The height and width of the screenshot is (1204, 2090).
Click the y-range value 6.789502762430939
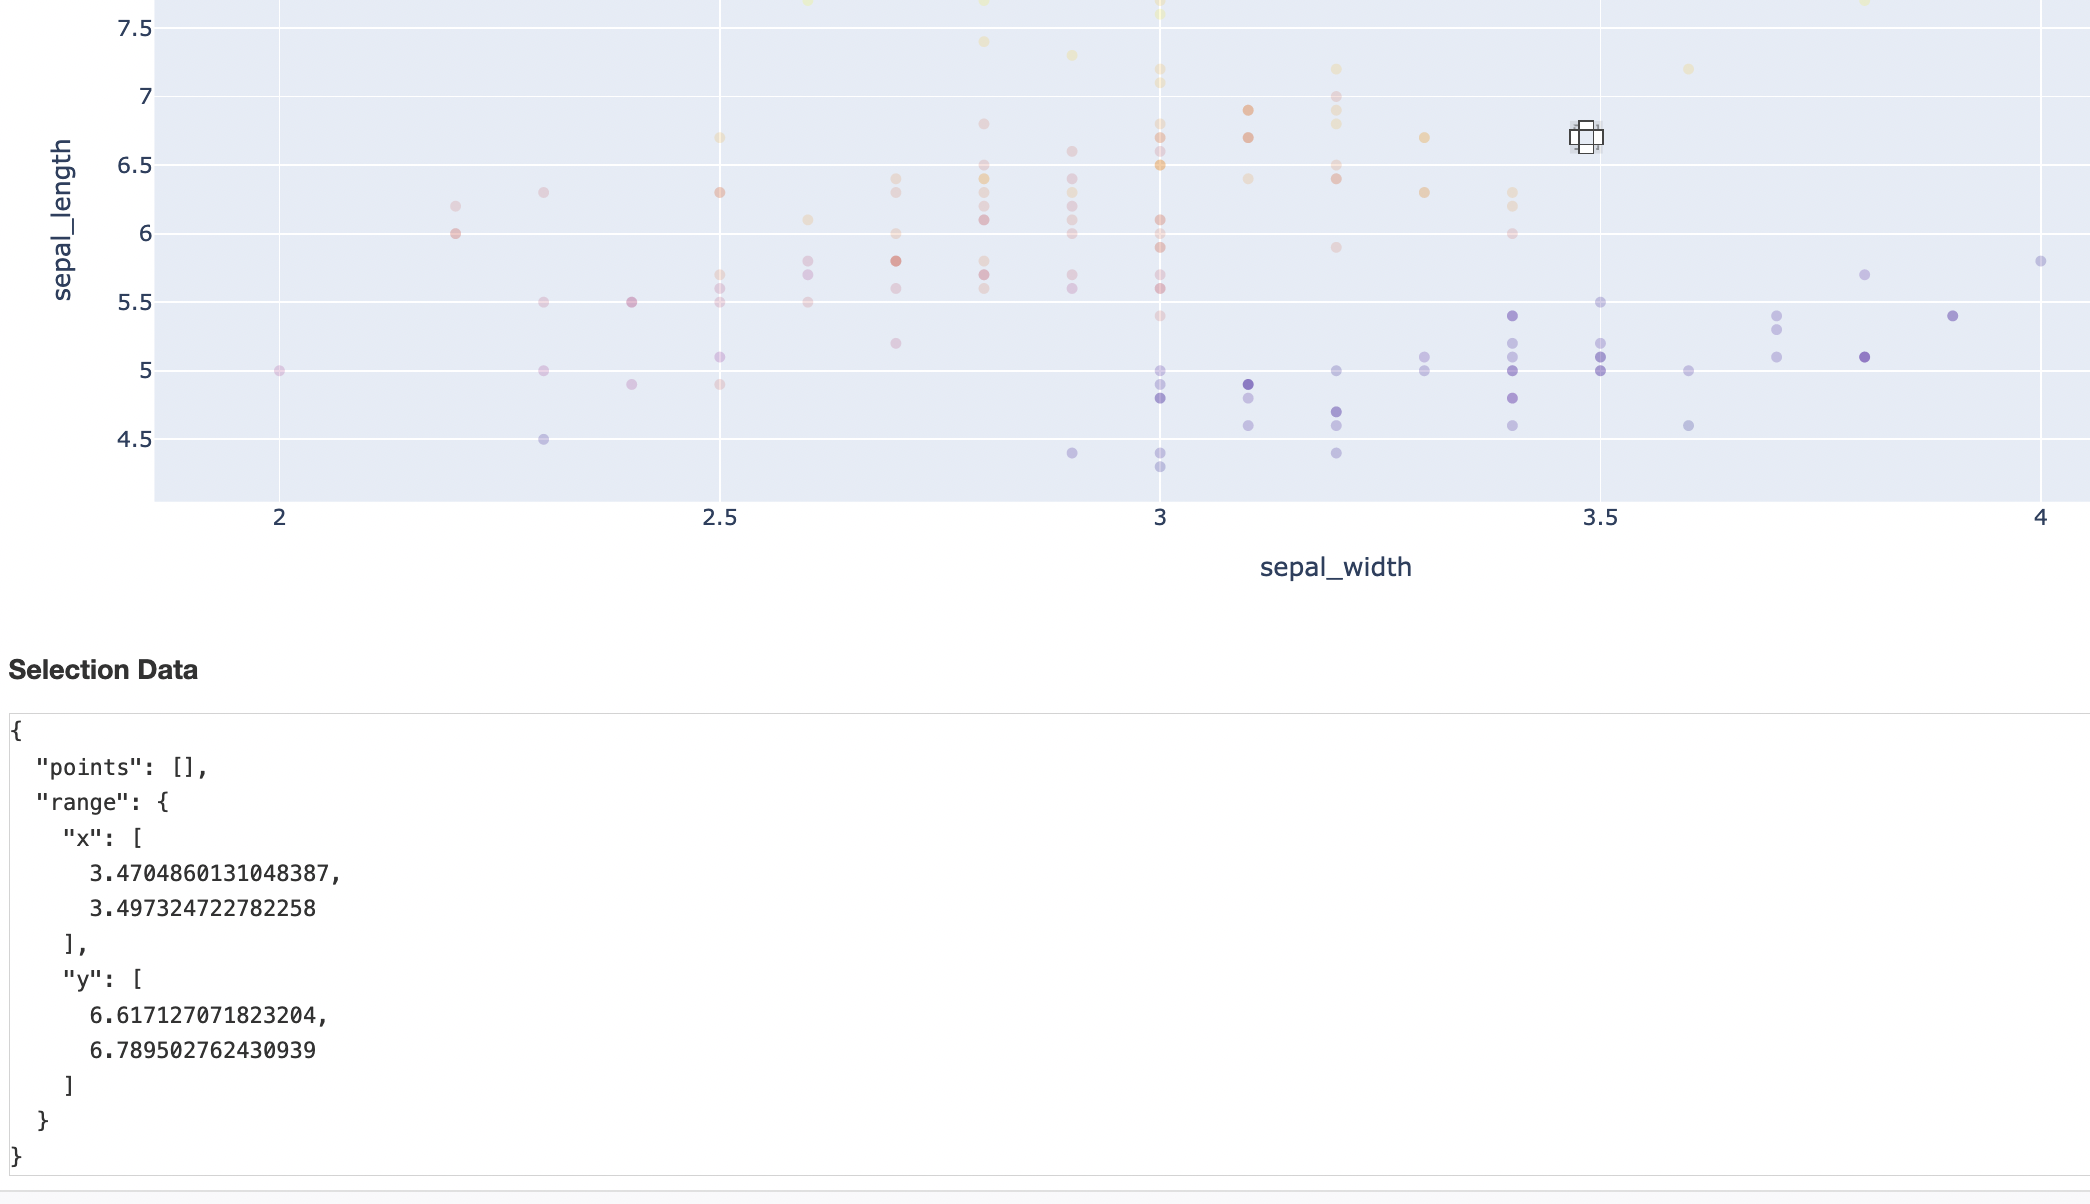[201, 1051]
